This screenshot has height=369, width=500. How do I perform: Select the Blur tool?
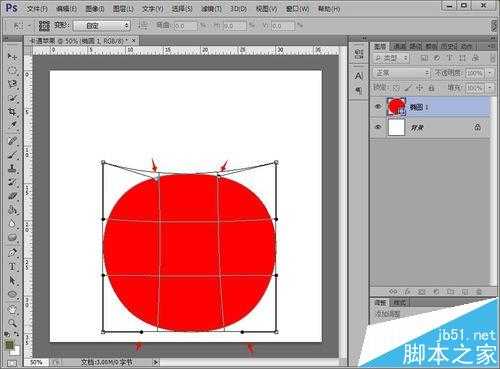click(12, 223)
